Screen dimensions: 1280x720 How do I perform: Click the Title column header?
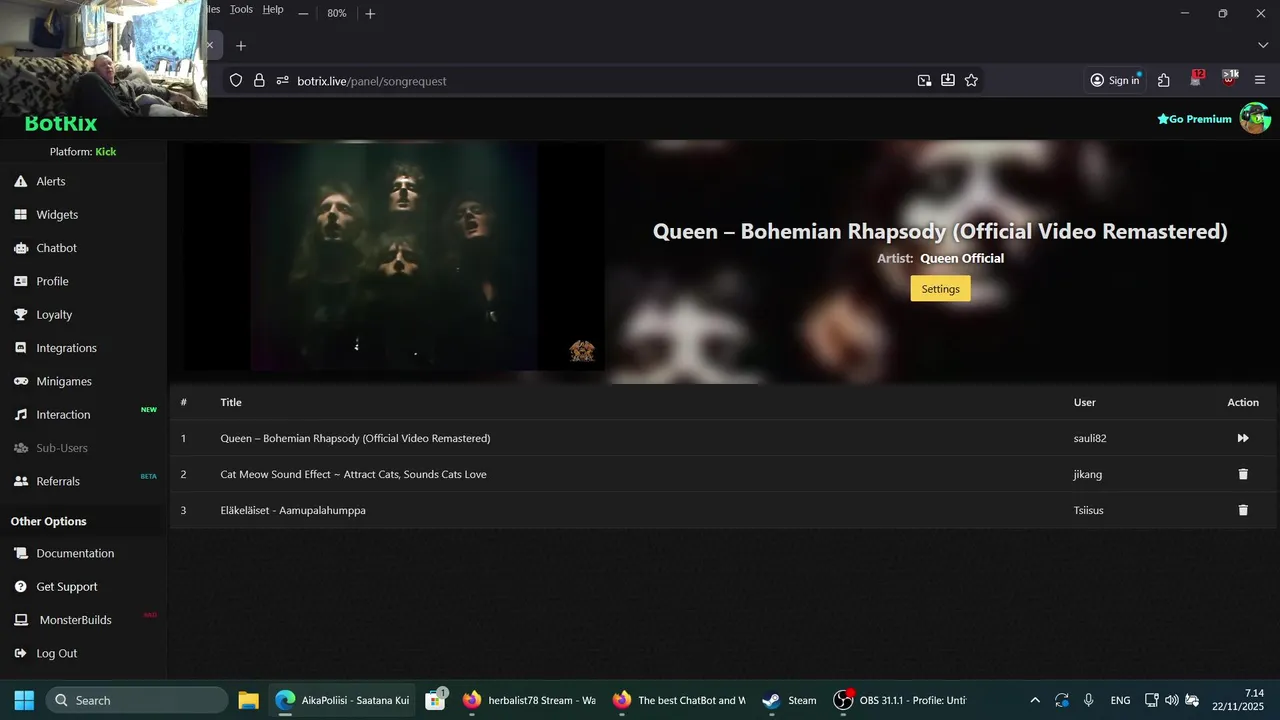click(x=231, y=402)
